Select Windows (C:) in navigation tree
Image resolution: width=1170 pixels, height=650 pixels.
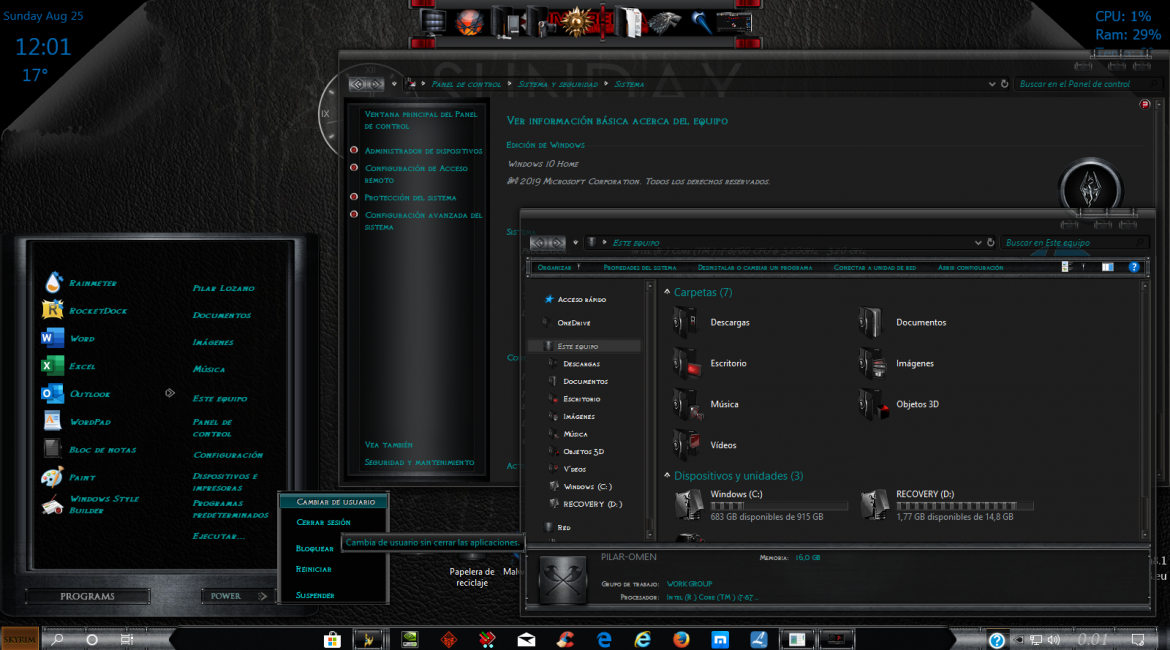(587, 487)
